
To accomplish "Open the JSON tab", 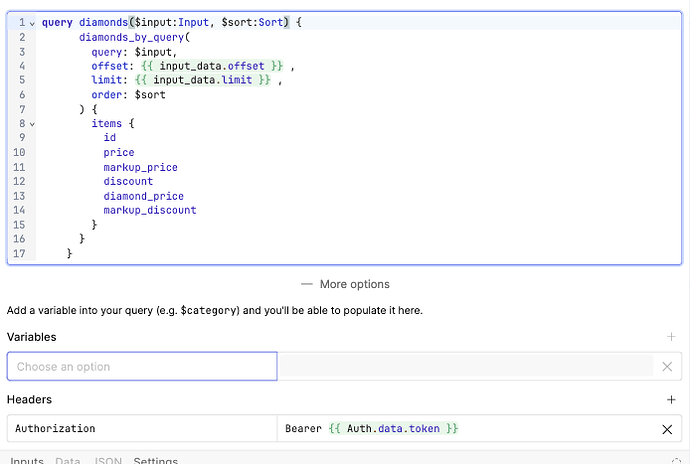I will (x=108, y=460).
